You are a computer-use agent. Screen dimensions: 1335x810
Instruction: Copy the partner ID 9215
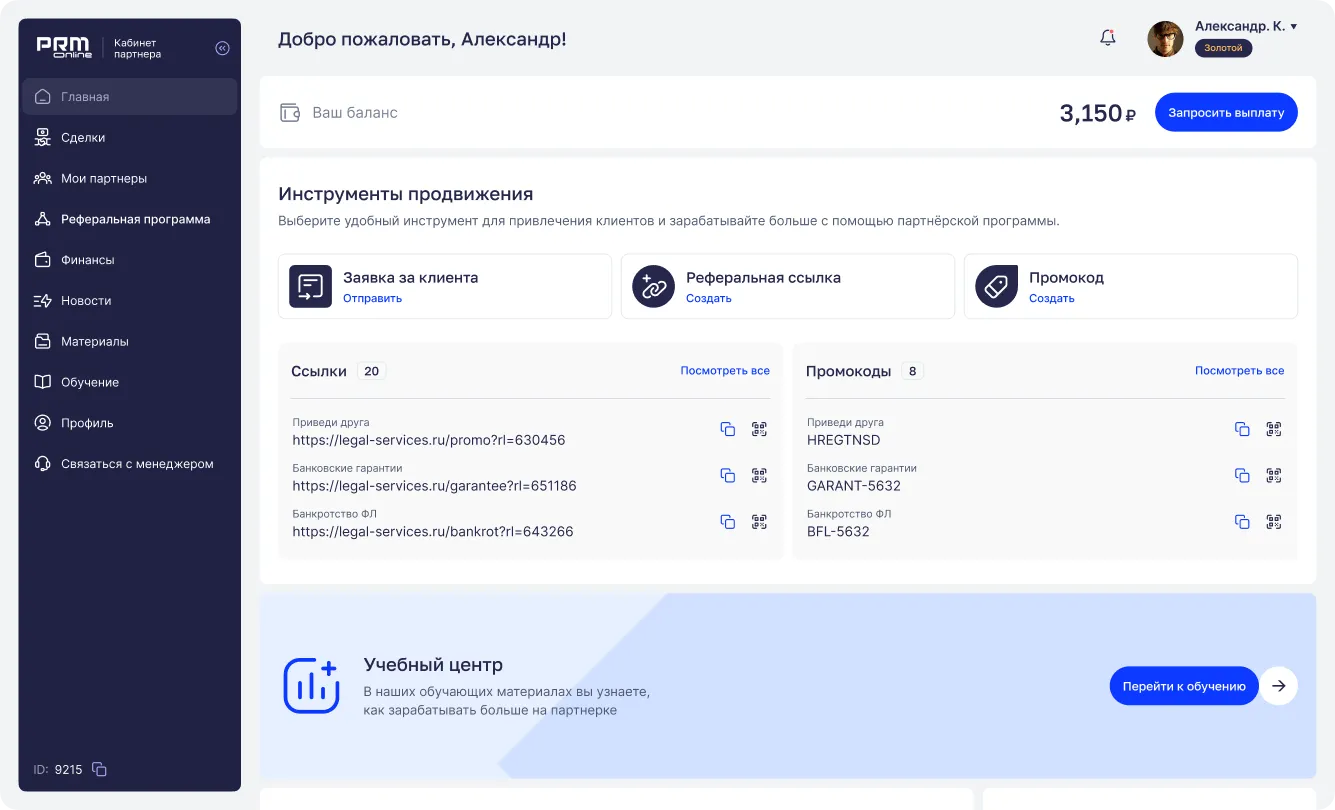pos(99,769)
